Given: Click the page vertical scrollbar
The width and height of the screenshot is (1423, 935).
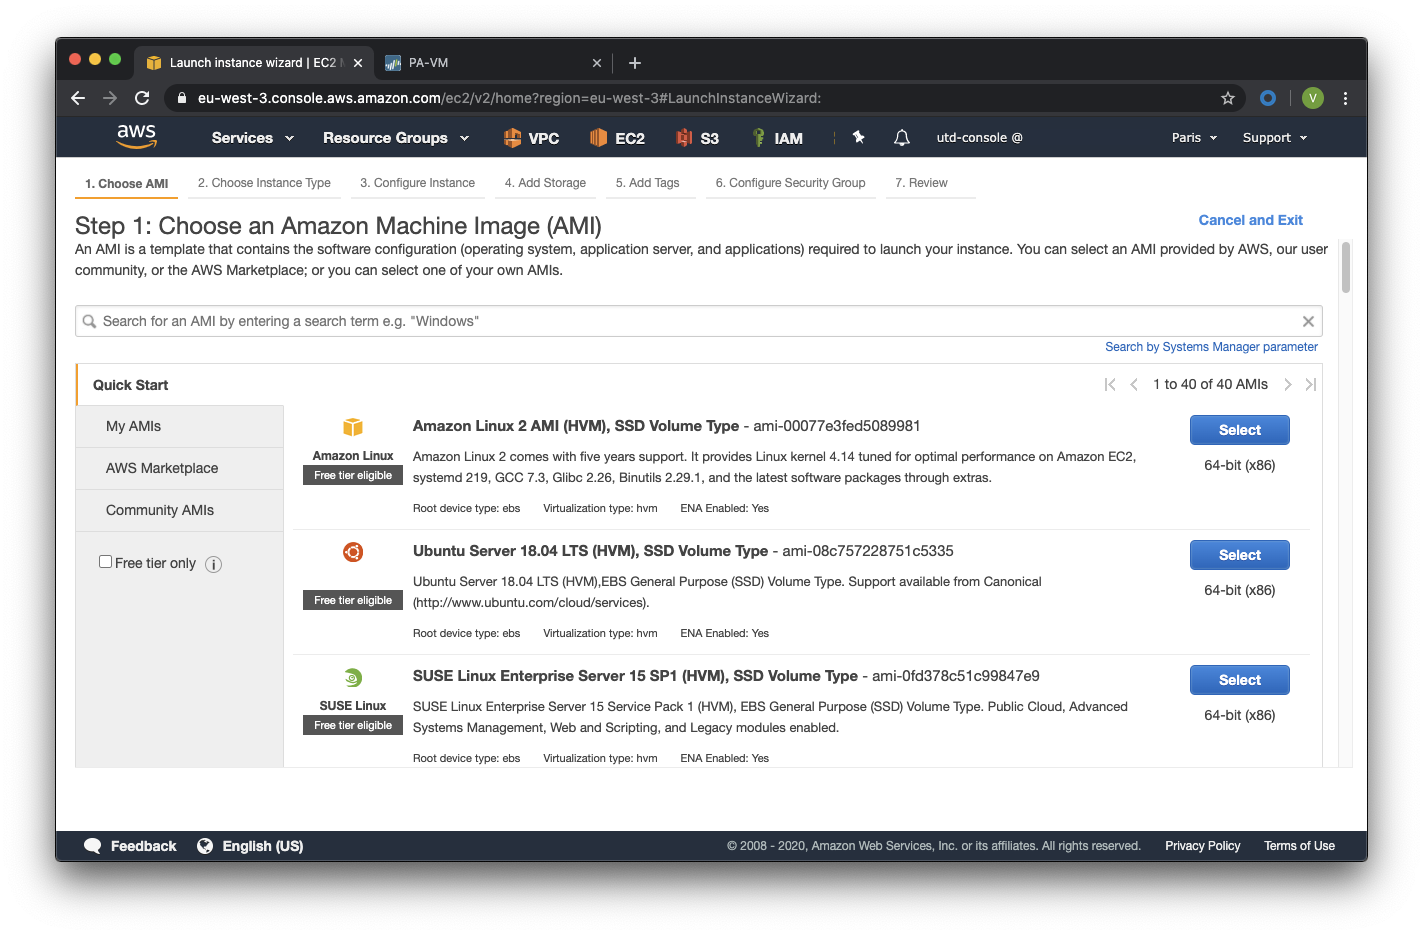Looking at the screenshot, I should tap(1346, 268).
